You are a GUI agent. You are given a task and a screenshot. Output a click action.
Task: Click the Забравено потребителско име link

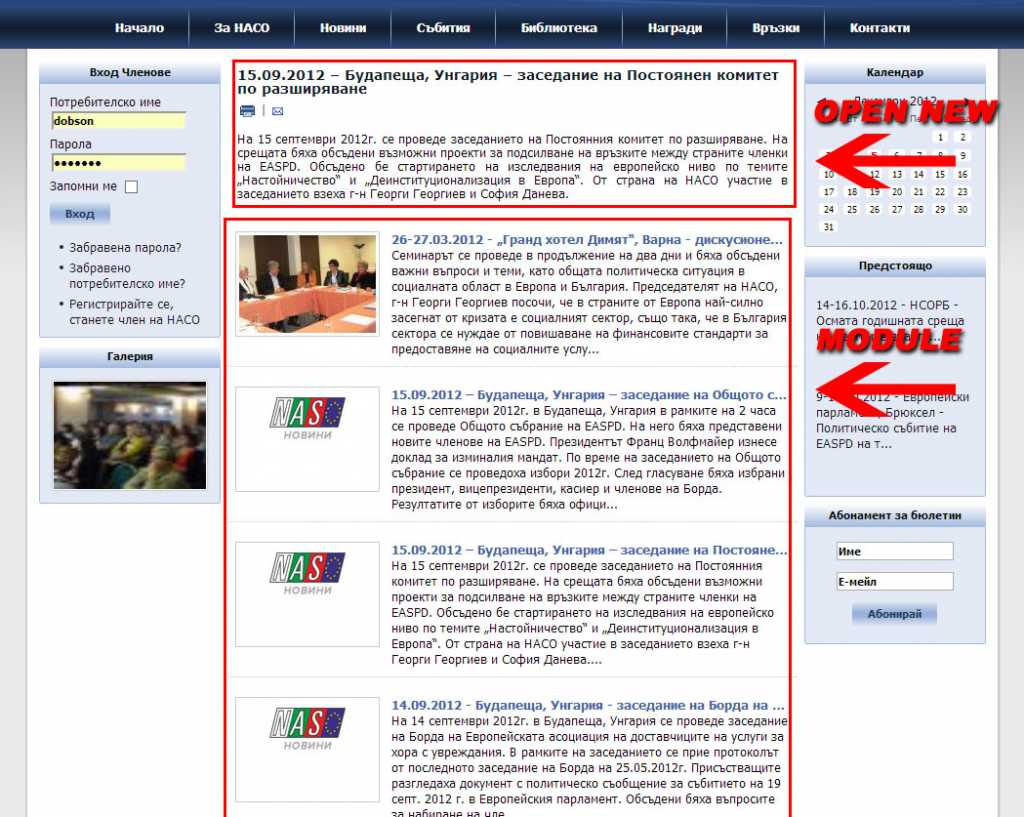pos(126,276)
